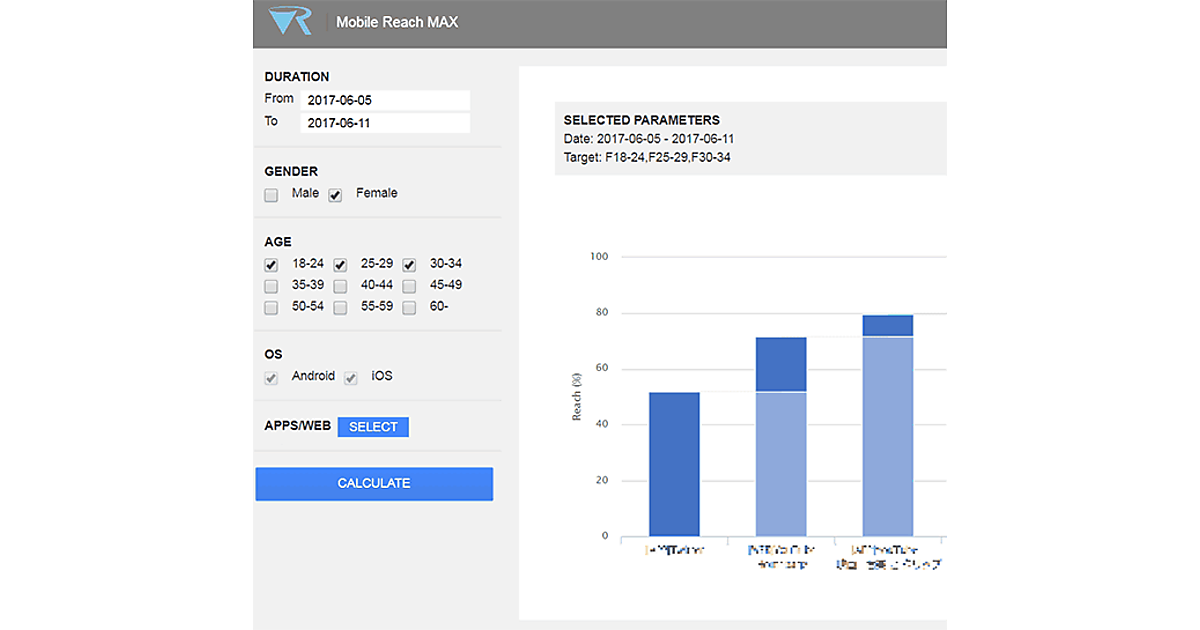Select the dark blue top of third bar

tap(888, 326)
